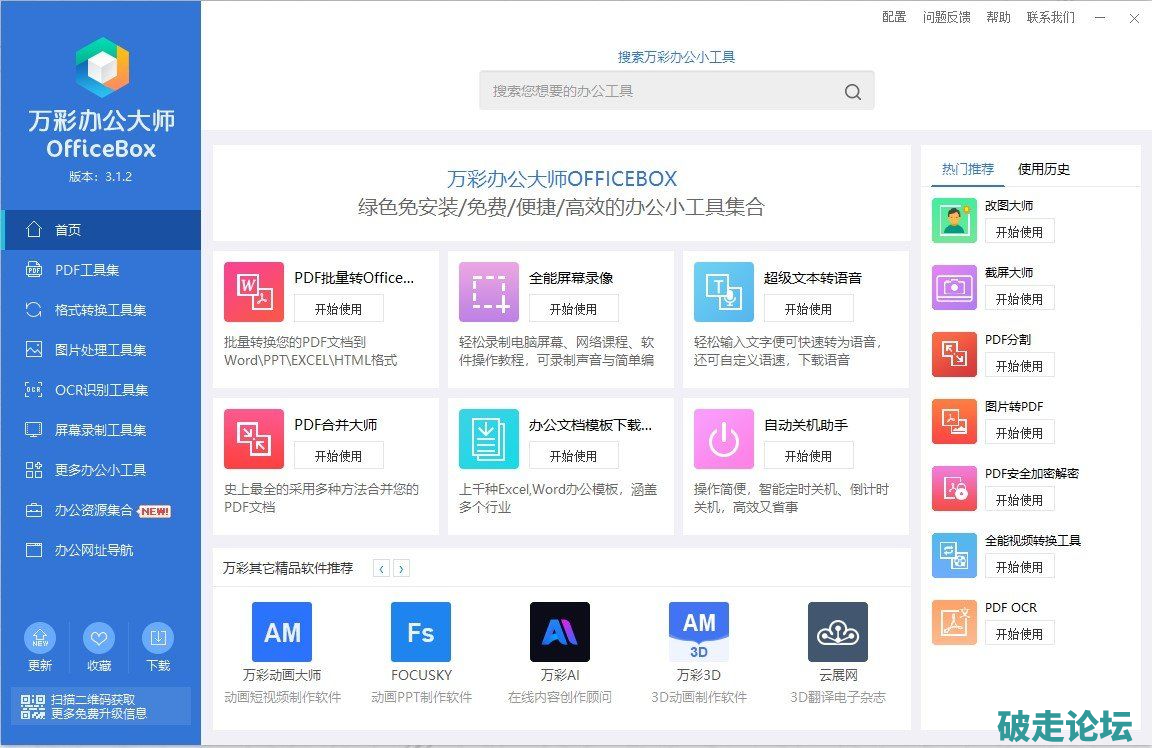The height and width of the screenshot is (748, 1152).
Task: Click the 更新 update icon in sidebar
Action: [40, 638]
